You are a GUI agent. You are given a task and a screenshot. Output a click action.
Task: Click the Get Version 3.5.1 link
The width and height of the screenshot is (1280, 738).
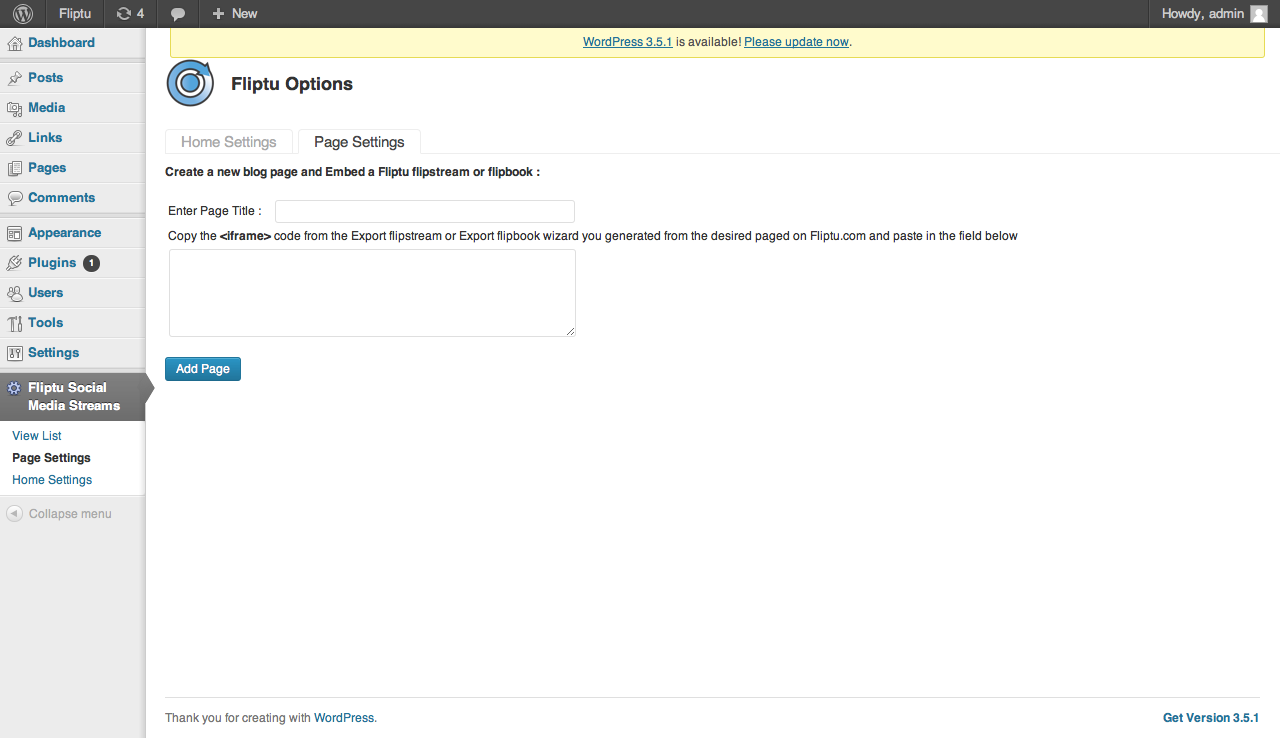coord(1210,718)
